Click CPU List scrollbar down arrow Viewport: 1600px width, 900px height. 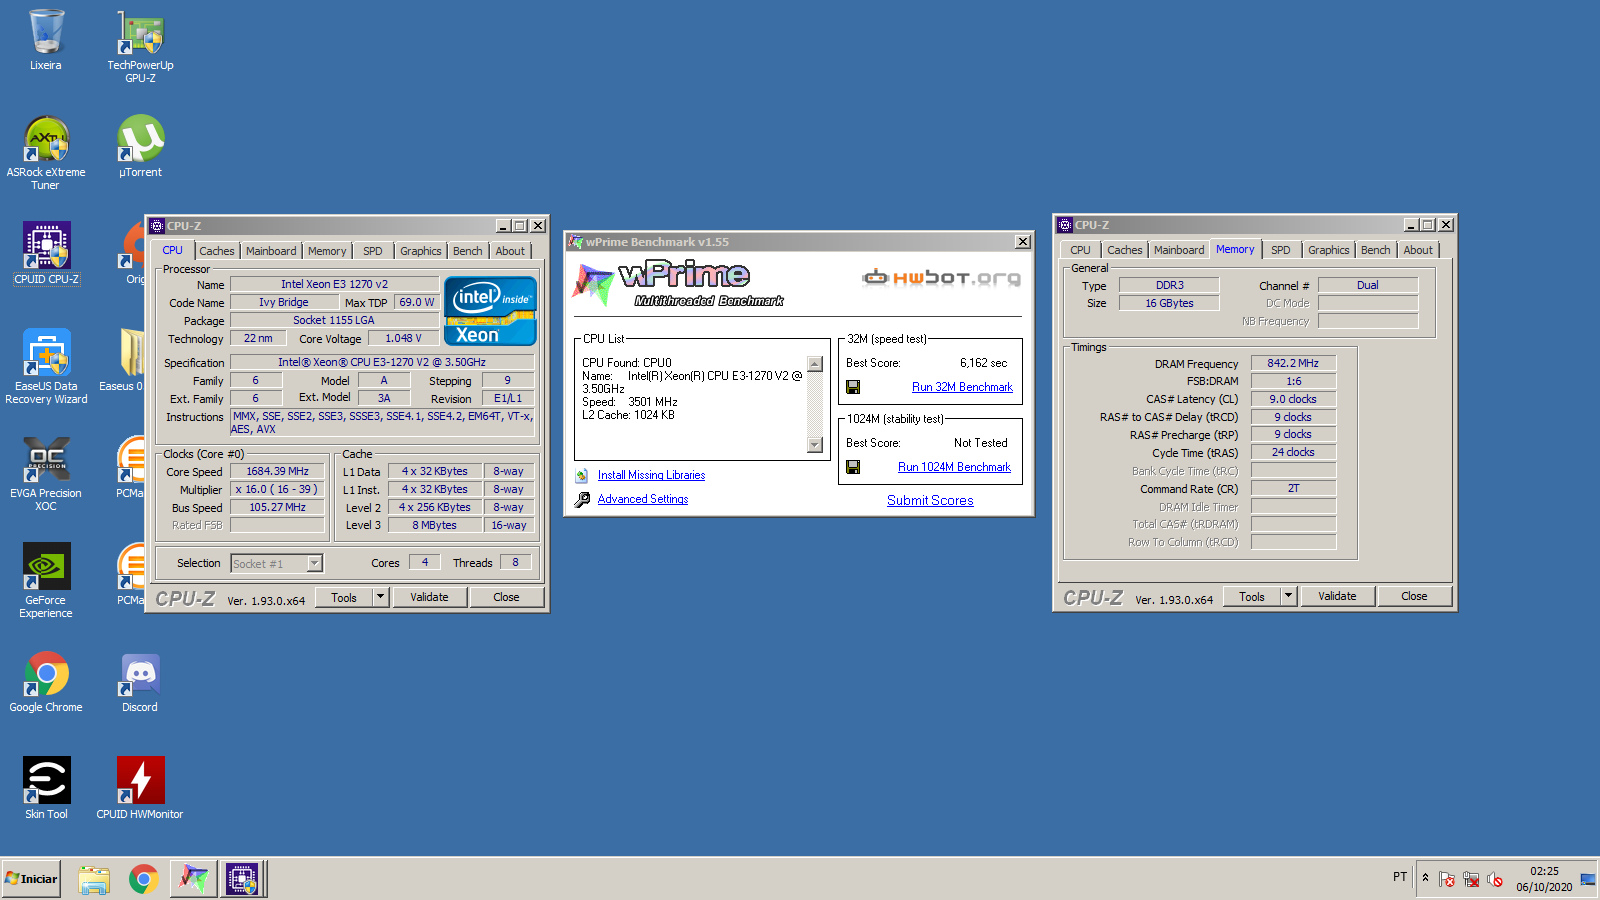pos(815,445)
